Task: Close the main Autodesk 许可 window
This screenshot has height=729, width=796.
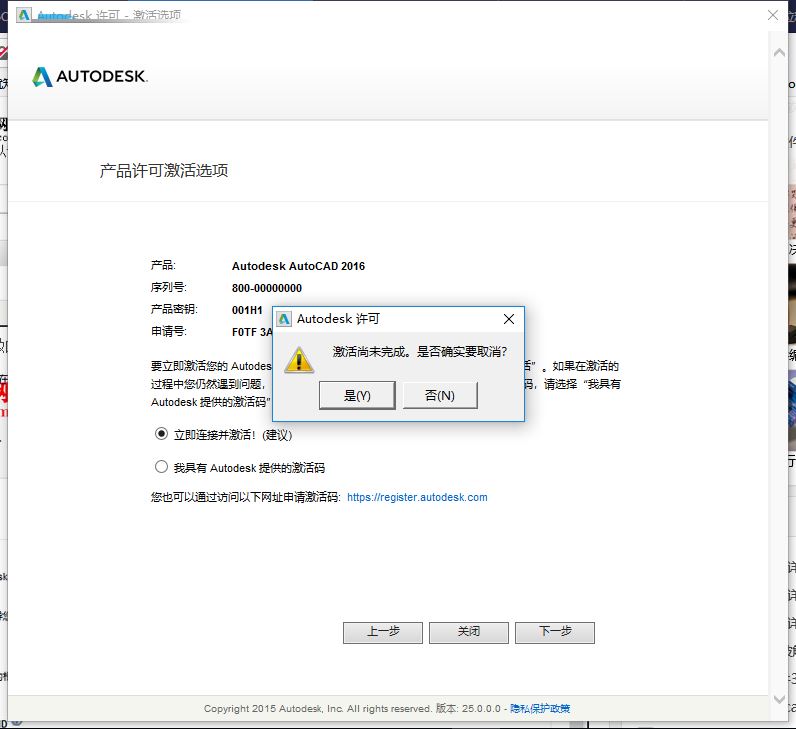Action: [773, 15]
